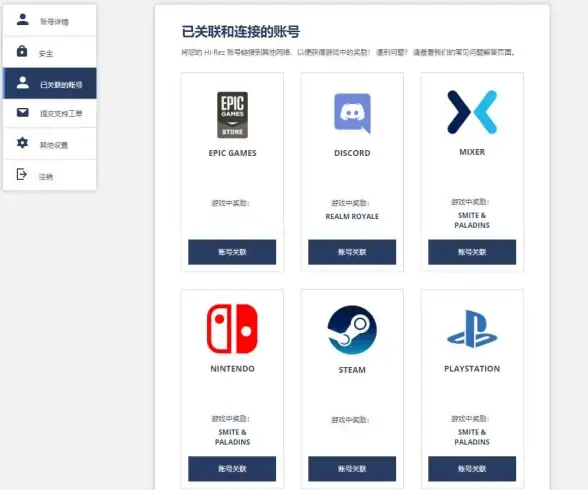
Task: Click the Epic Games Store logo
Action: (232, 115)
